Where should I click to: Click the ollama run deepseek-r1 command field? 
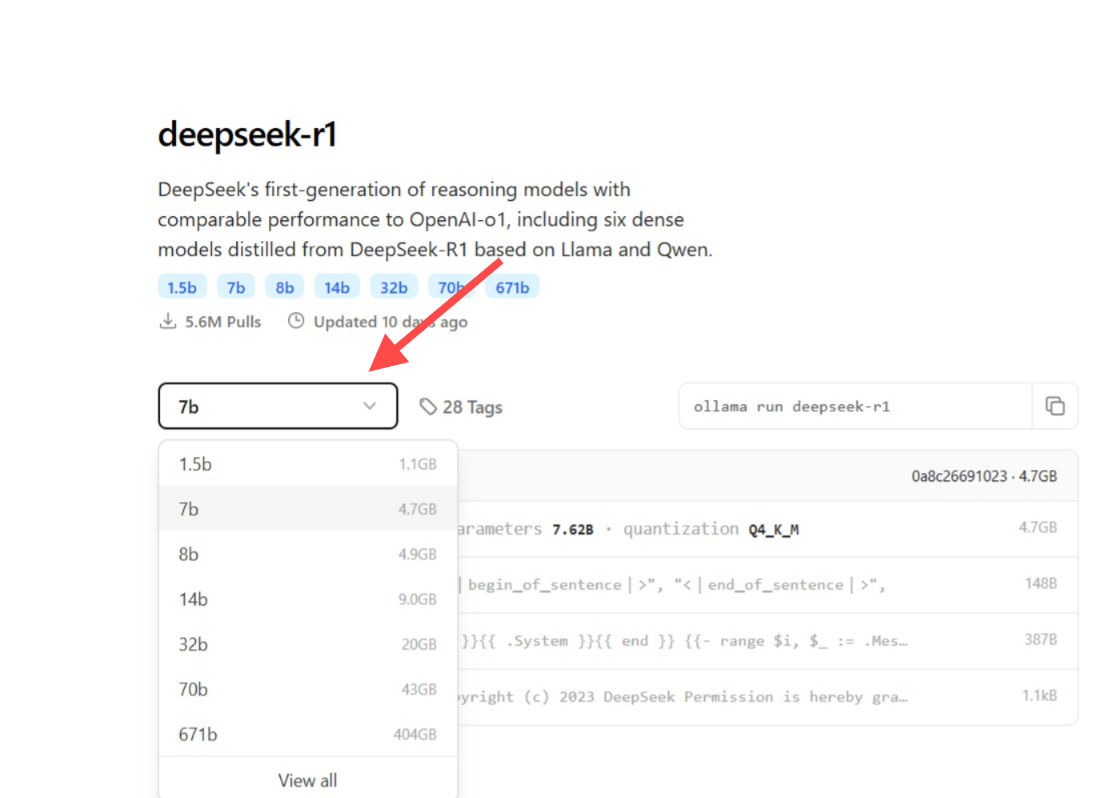pos(855,406)
